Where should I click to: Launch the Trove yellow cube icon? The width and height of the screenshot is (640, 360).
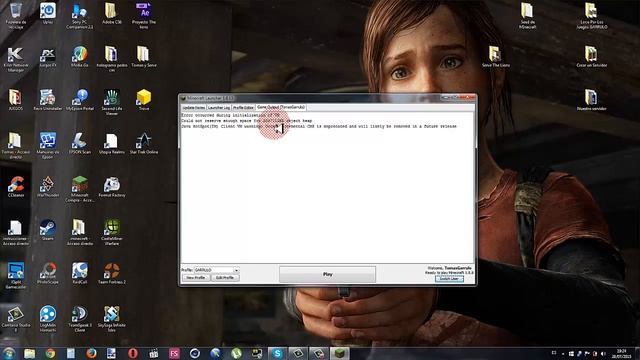pos(144,100)
